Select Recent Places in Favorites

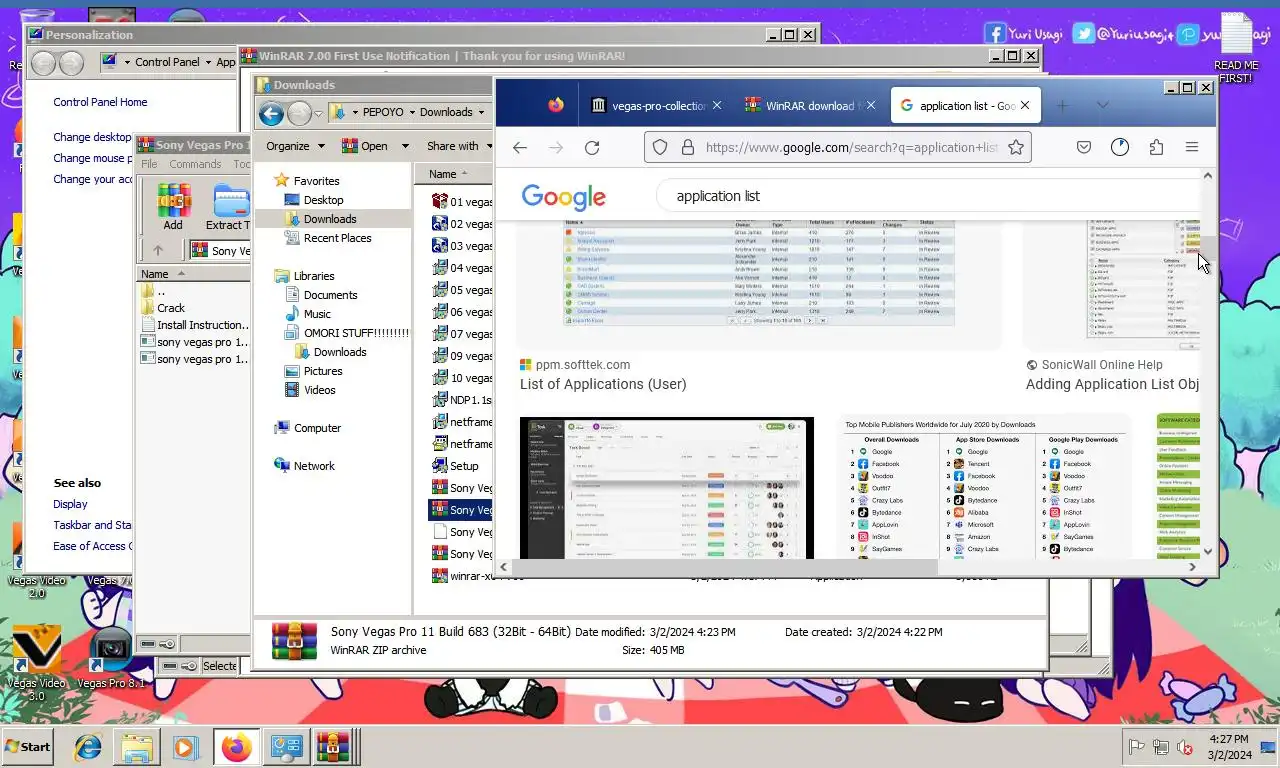[x=337, y=238]
